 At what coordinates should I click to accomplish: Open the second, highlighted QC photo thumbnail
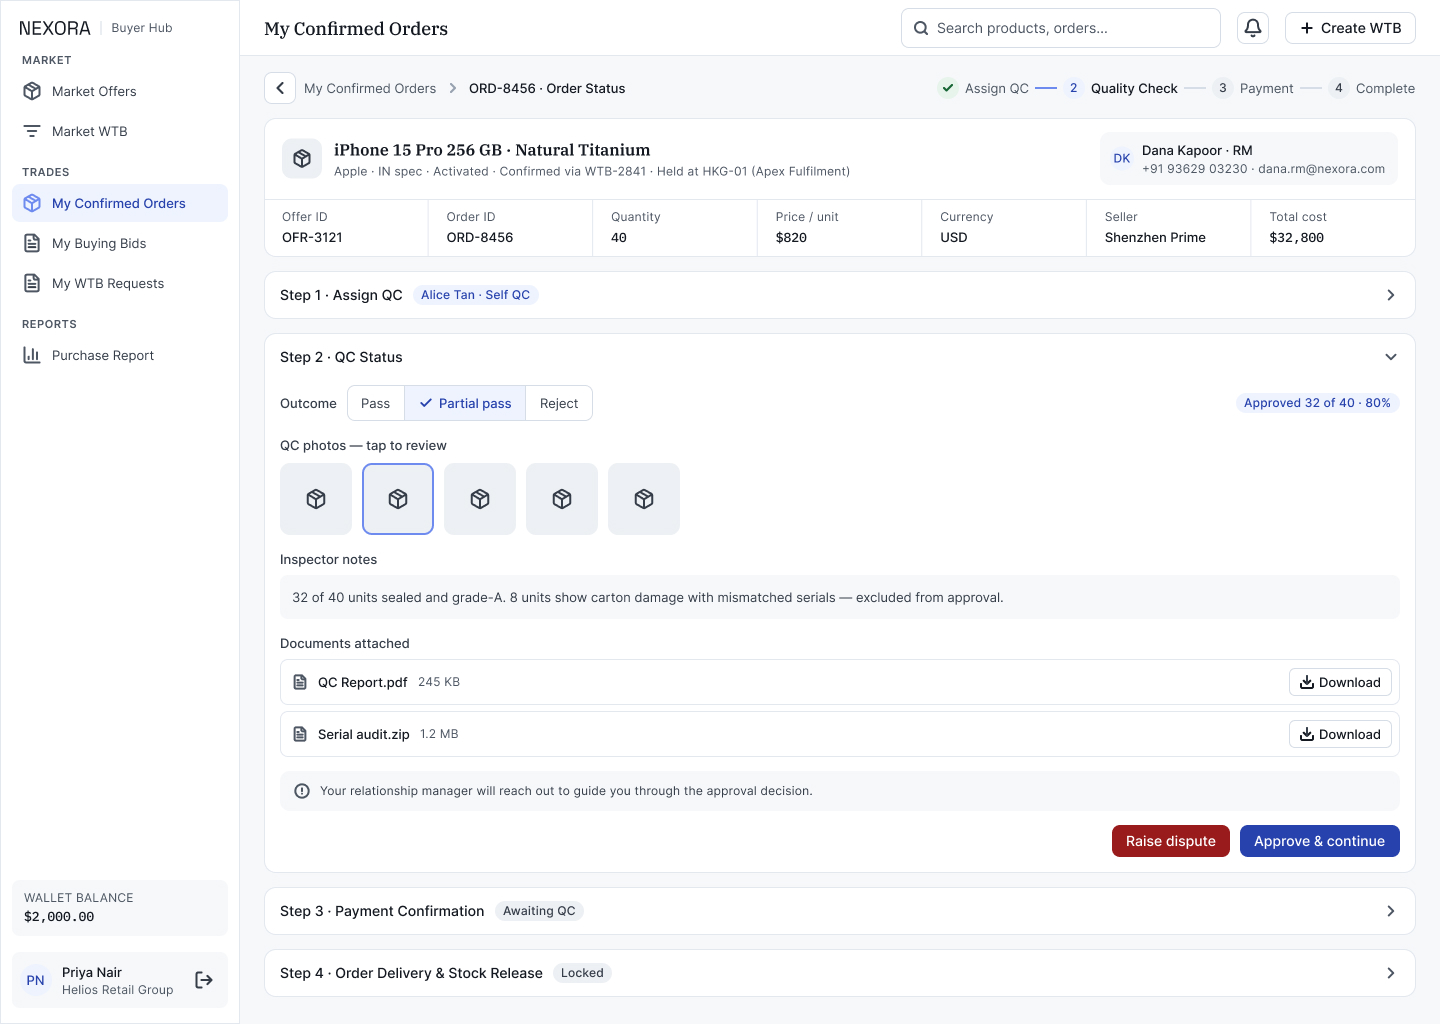pos(398,499)
